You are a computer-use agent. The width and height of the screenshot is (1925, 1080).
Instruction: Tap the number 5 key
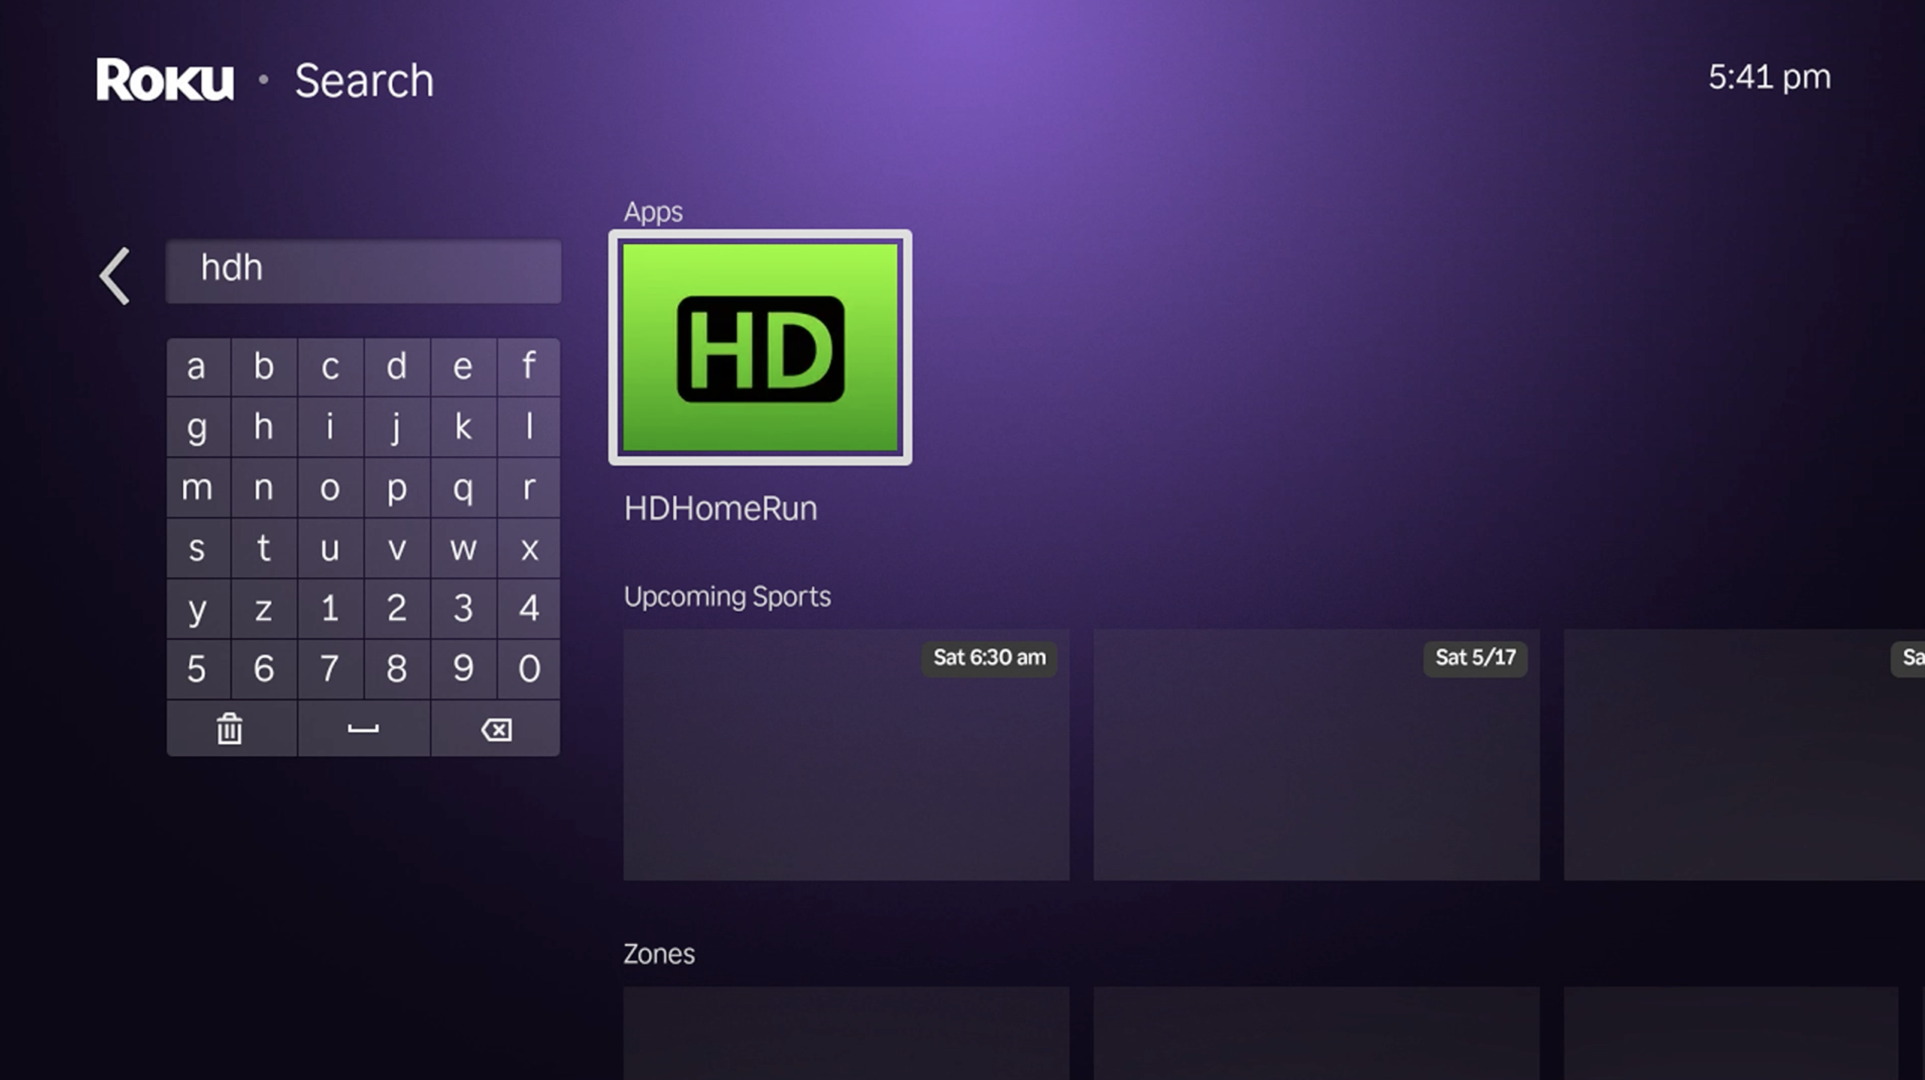pyautogui.click(x=198, y=669)
